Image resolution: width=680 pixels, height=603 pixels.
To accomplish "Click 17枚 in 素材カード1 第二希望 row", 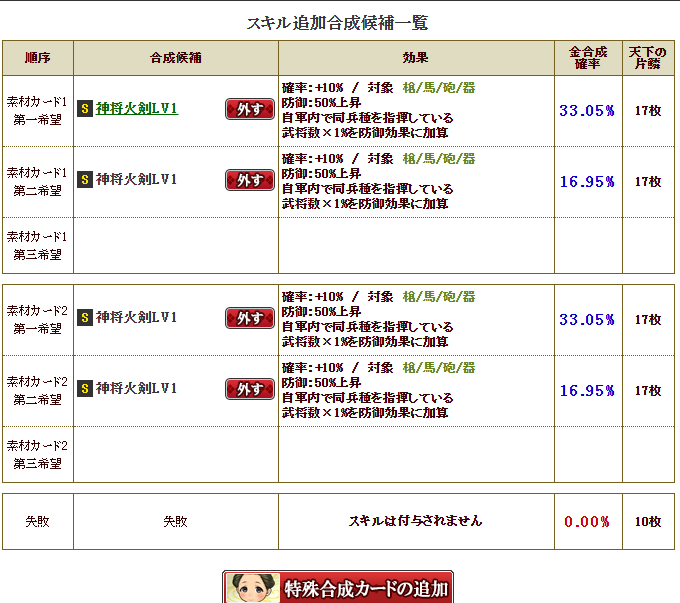I will [x=648, y=182].
